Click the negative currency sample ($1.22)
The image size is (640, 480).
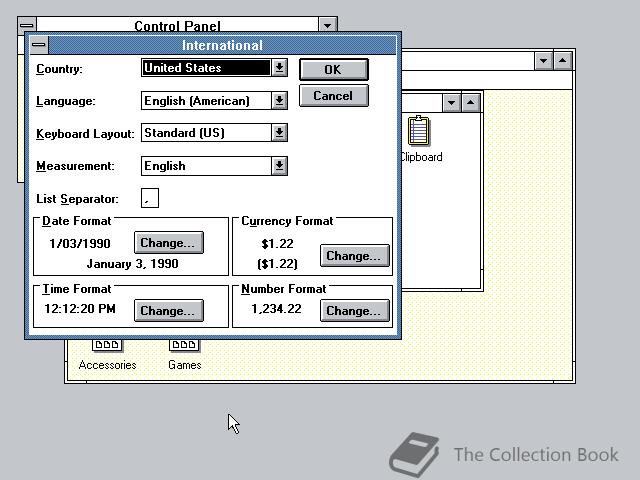pyautogui.click(x=277, y=264)
